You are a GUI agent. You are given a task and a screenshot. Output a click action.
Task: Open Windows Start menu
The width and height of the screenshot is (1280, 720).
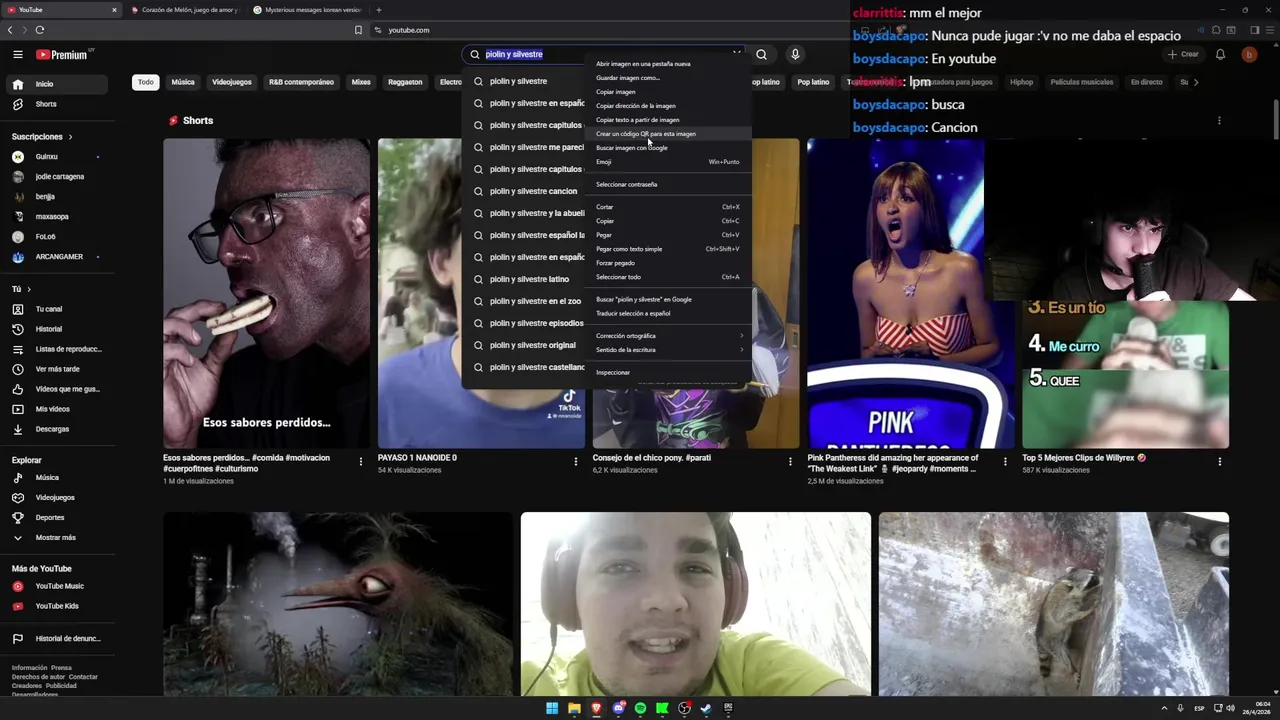(x=552, y=708)
